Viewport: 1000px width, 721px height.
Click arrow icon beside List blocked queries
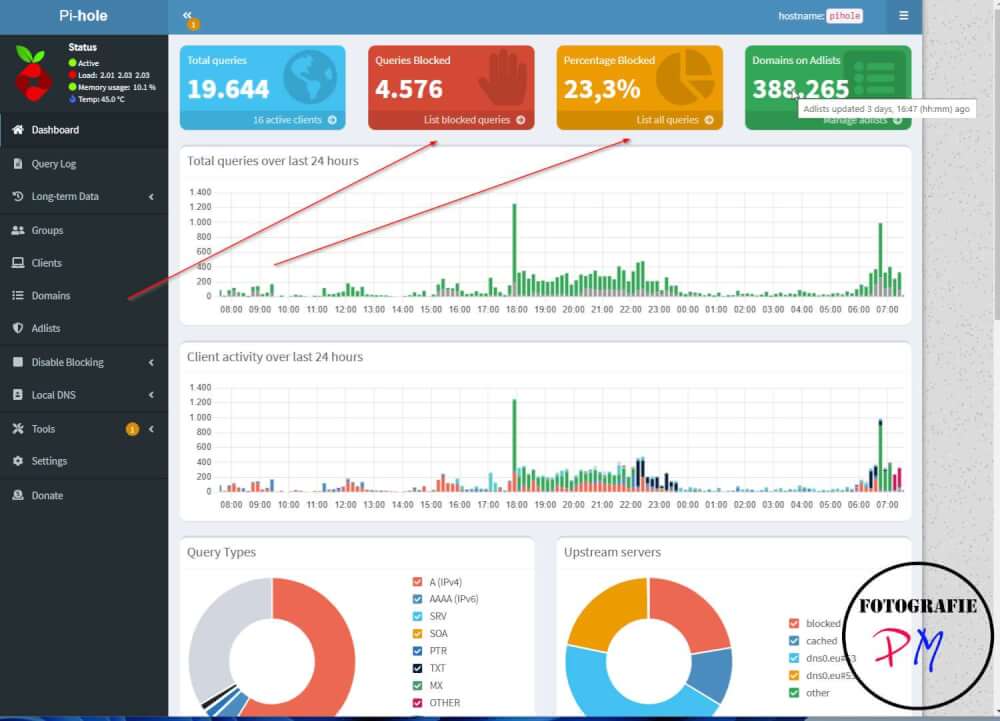tap(521, 120)
